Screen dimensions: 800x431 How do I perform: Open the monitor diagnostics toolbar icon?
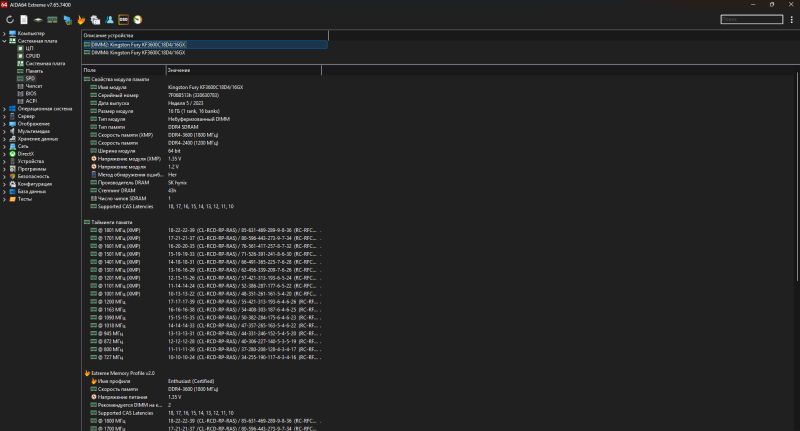click(x=66, y=19)
